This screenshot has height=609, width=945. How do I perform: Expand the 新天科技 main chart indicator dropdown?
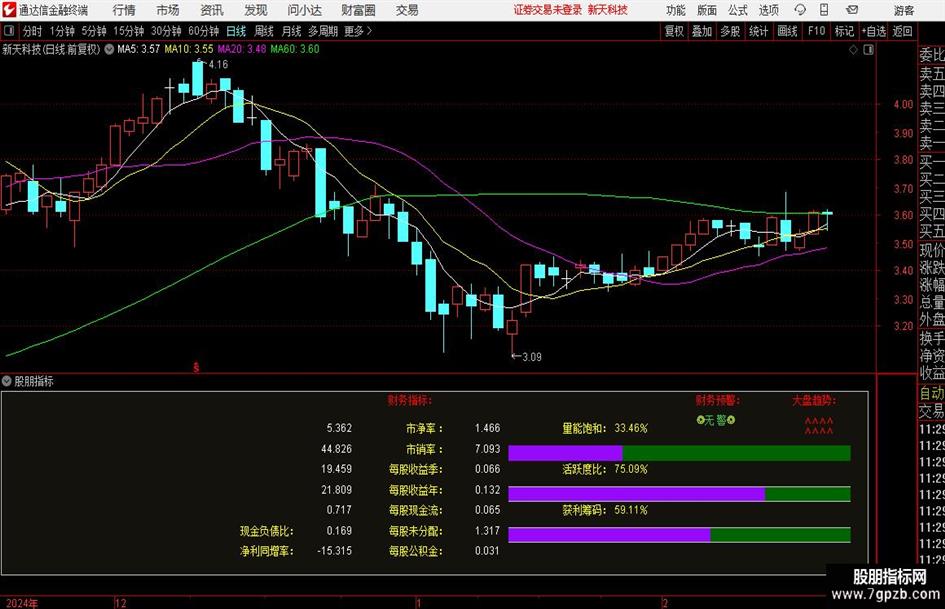109,49
